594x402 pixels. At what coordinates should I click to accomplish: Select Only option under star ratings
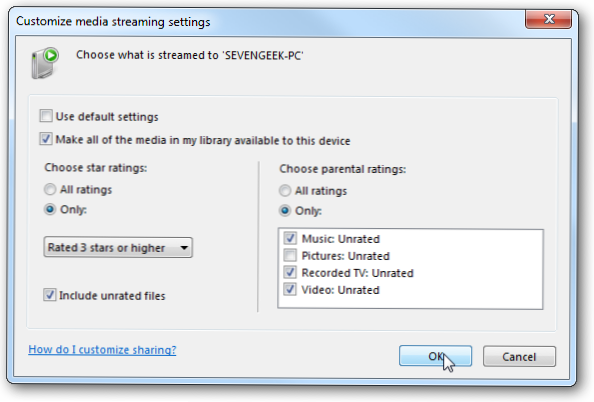tap(50, 209)
